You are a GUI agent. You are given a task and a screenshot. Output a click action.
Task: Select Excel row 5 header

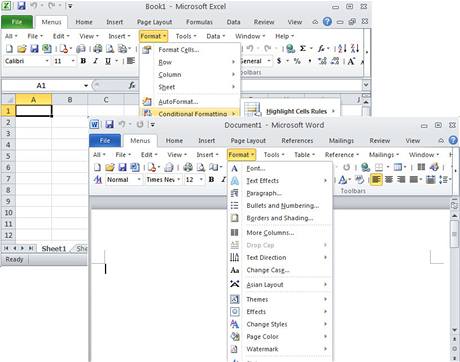click(x=8, y=156)
